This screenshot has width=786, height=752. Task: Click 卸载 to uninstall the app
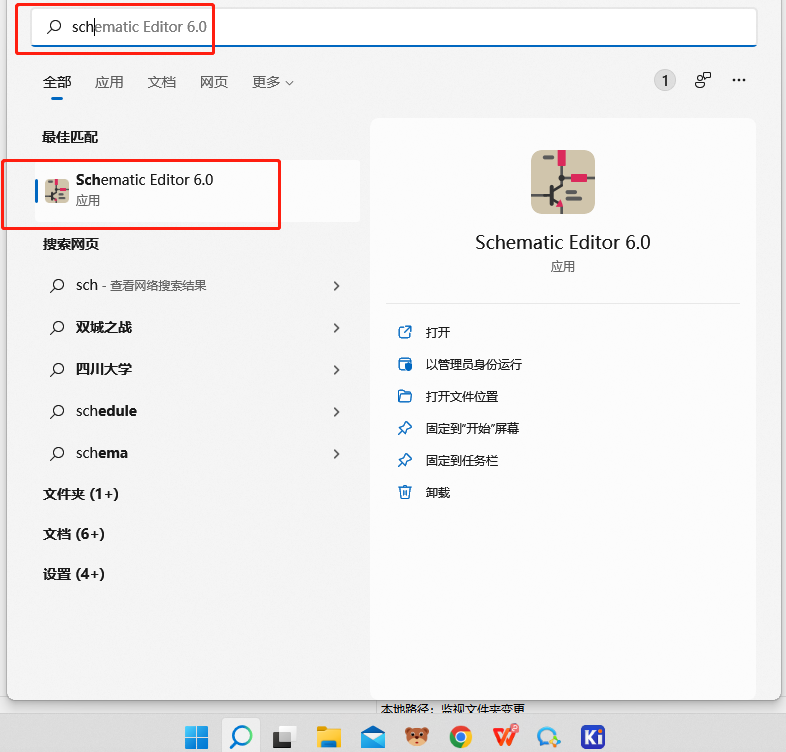pos(438,493)
